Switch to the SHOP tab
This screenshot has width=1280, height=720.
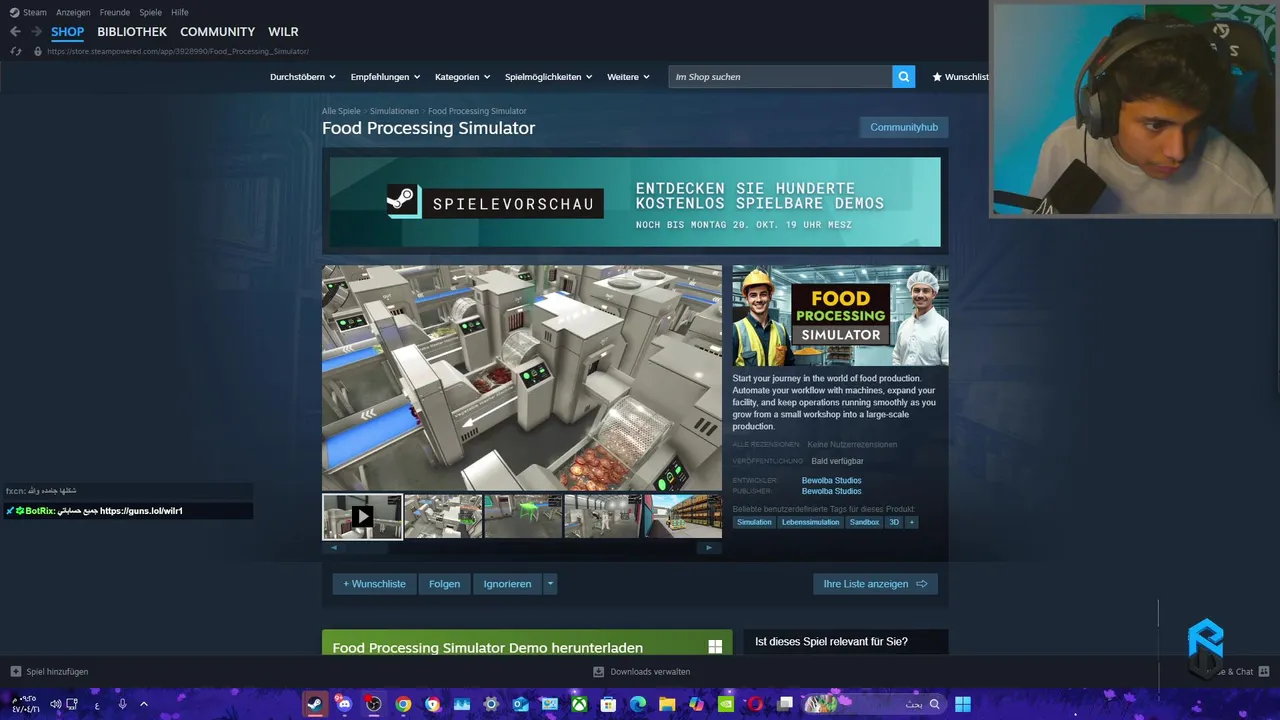pos(68,32)
